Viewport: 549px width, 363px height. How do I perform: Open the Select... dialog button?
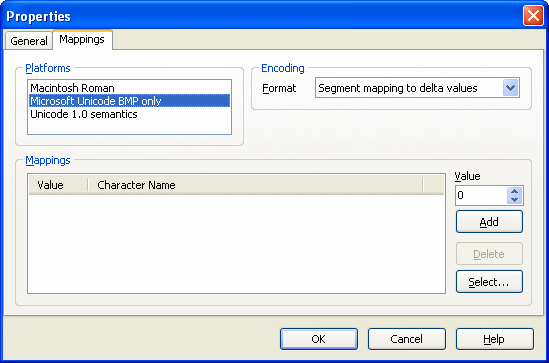coord(489,281)
